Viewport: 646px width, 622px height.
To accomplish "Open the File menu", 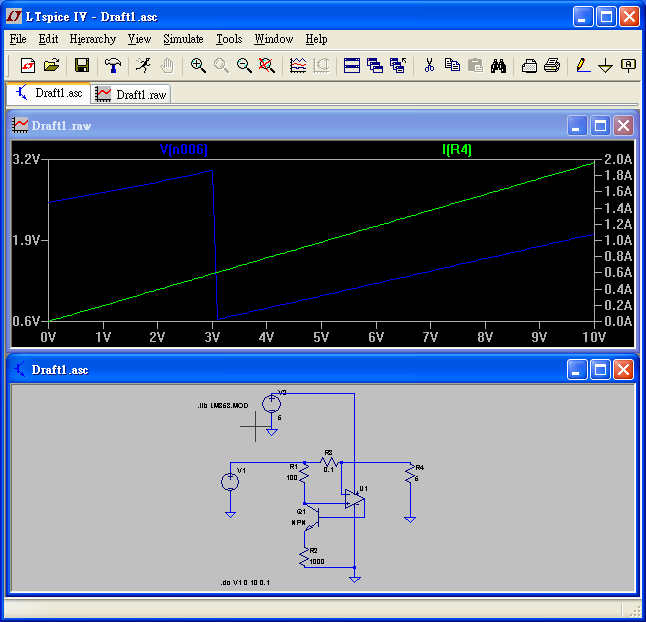I will (18, 39).
